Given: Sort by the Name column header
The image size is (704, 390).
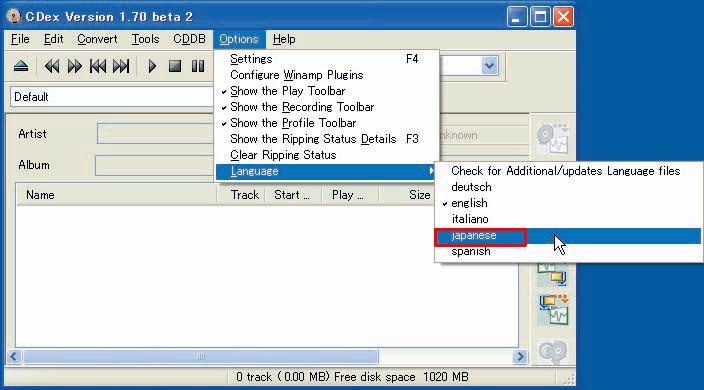Looking at the screenshot, I should (x=117, y=195).
